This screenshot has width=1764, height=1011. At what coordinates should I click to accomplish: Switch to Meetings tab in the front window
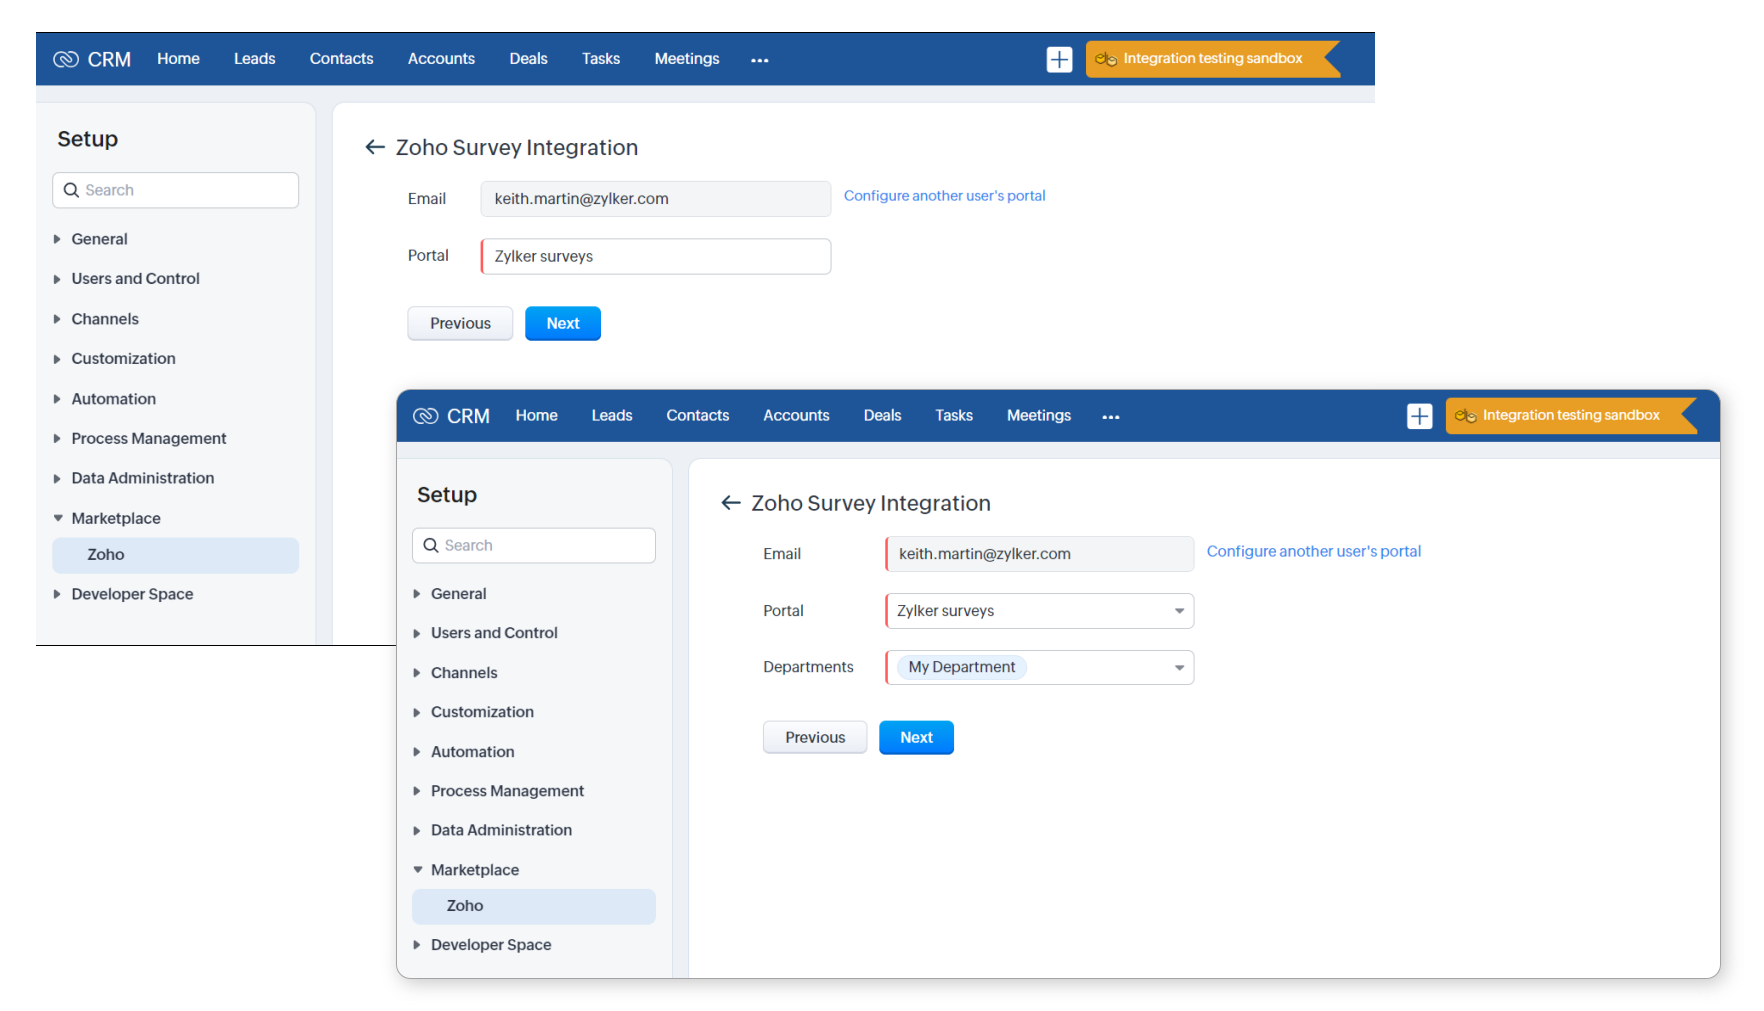coord(1039,415)
